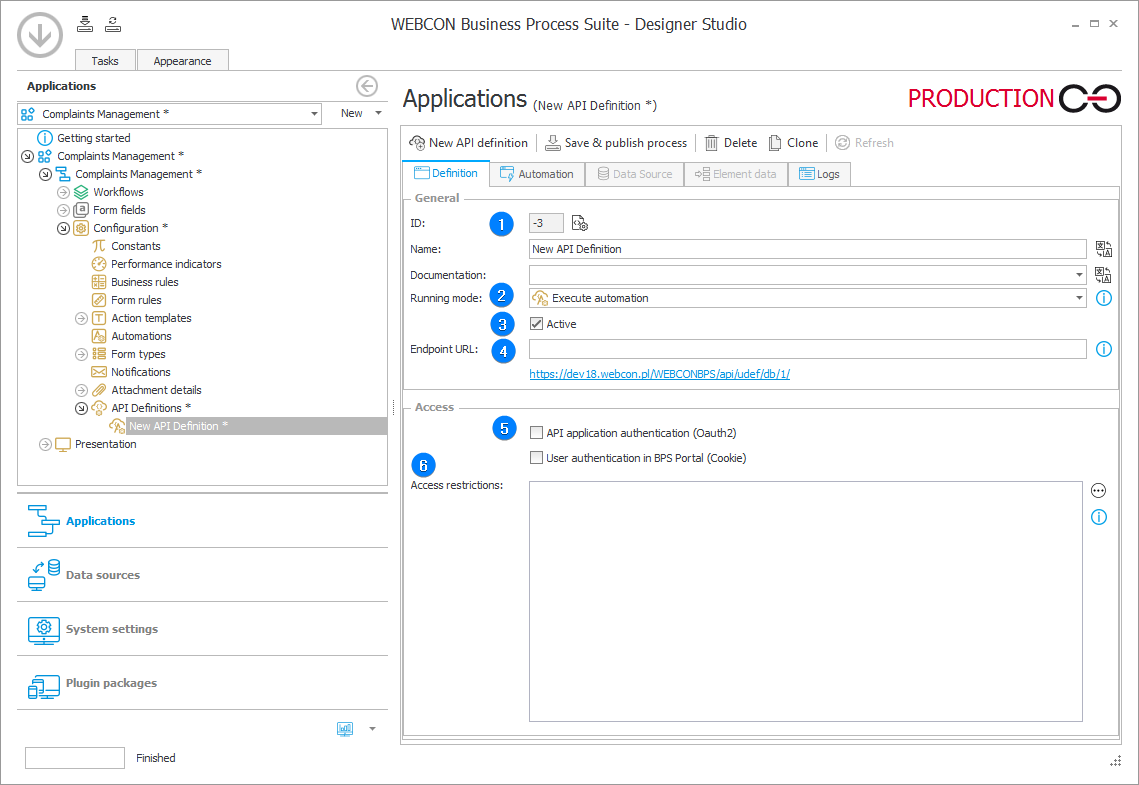Expand the Form fields tree node

pyautogui.click(x=63, y=210)
